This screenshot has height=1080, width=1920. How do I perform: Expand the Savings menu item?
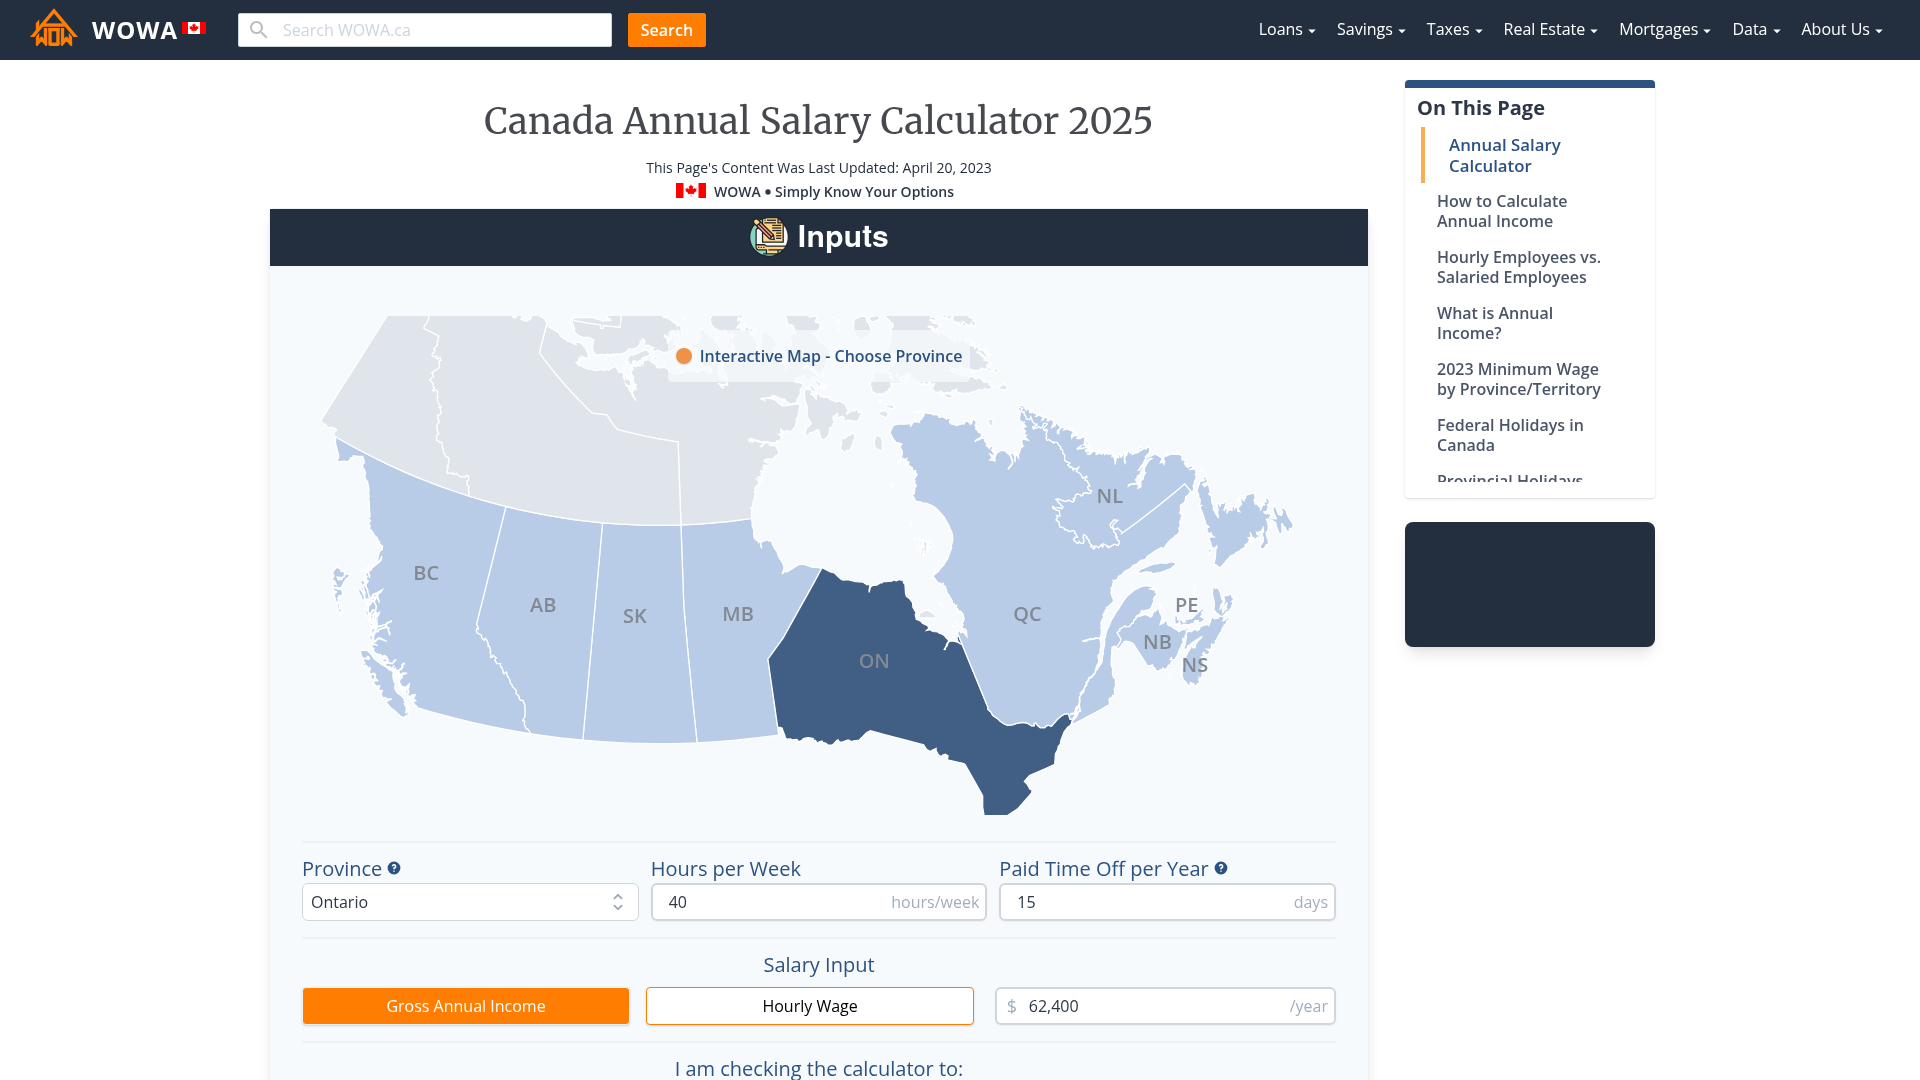click(x=1369, y=29)
